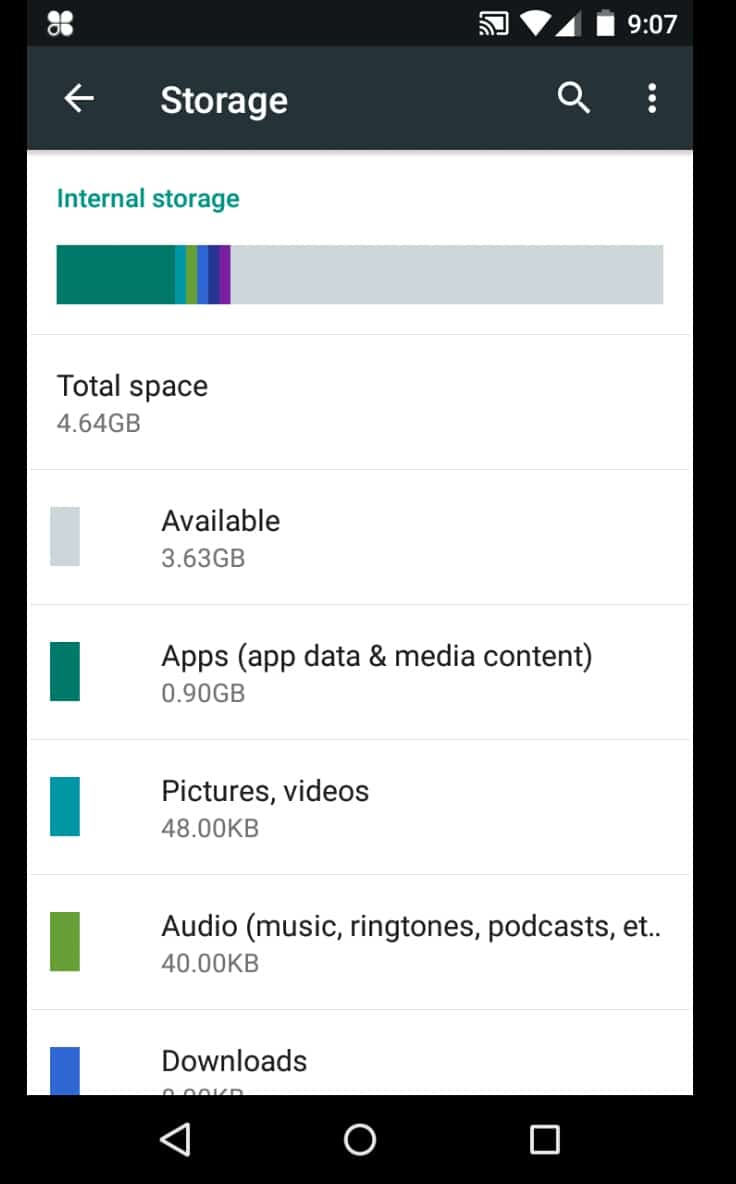This screenshot has height=1184, width=736.
Task: Tap the battery icon in status bar
Action: click(x=605, y=23)
